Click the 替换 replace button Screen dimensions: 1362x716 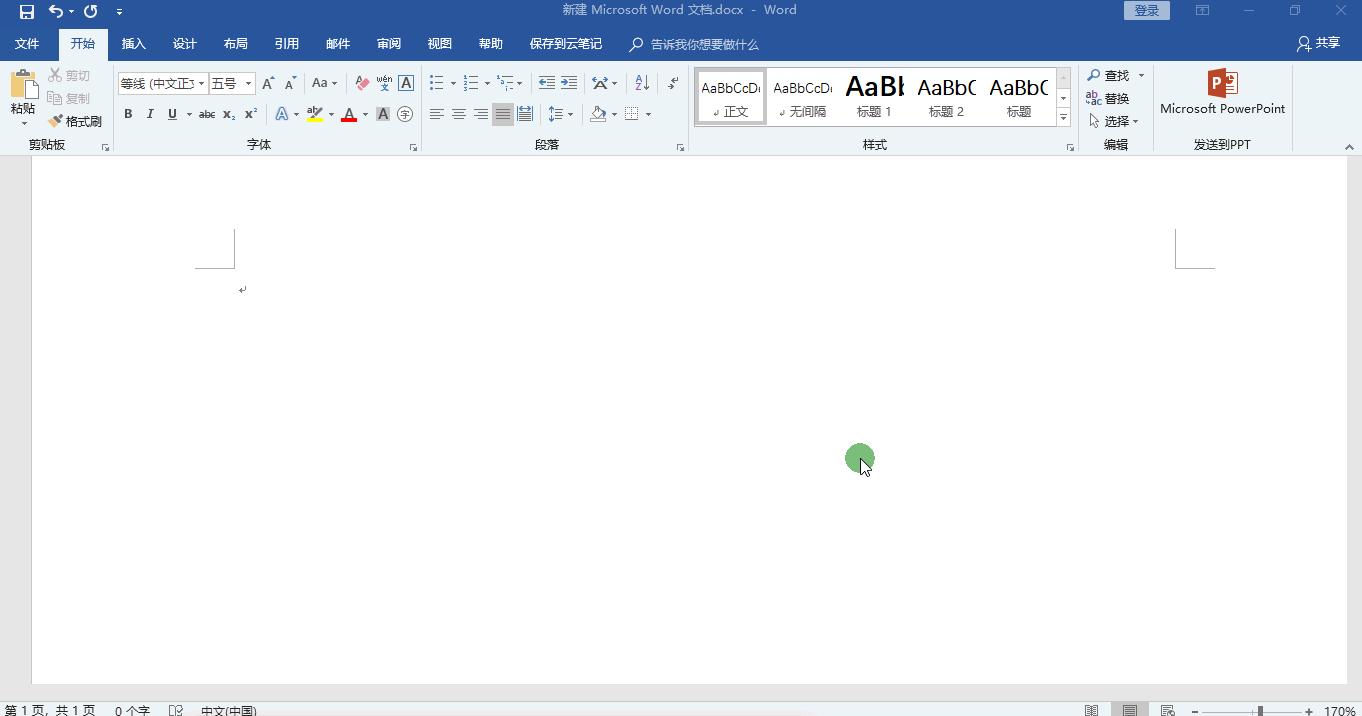(x=1108, y=98)
